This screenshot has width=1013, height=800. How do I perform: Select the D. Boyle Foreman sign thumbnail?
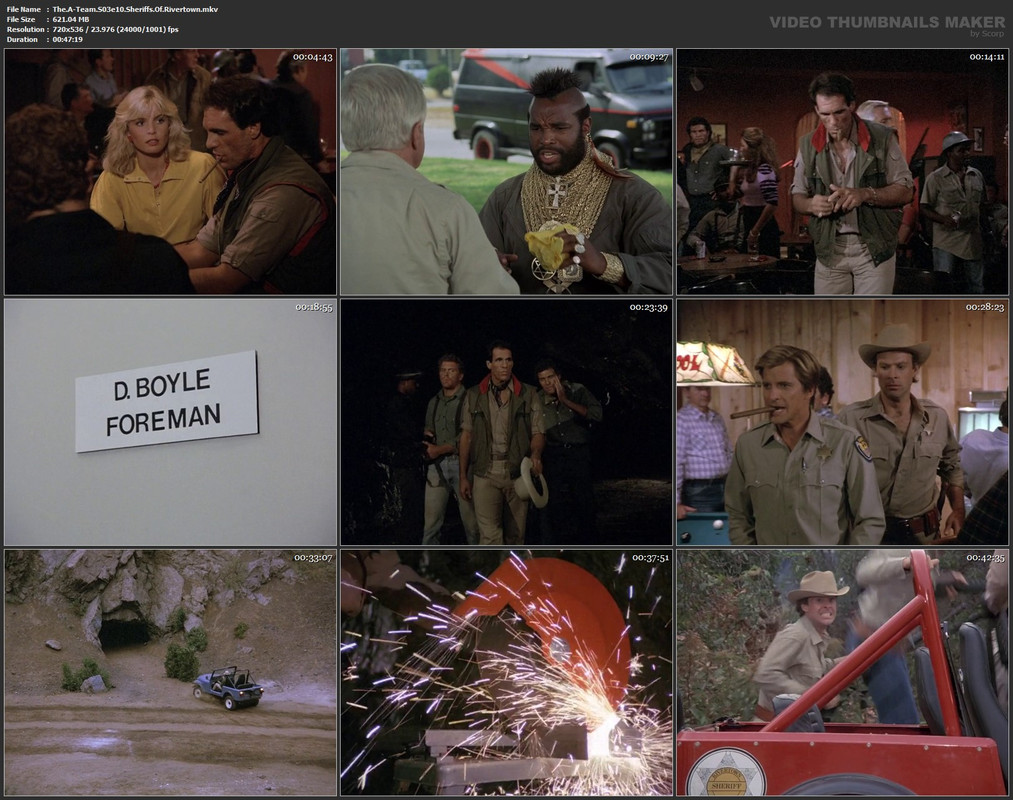[171, 422]
